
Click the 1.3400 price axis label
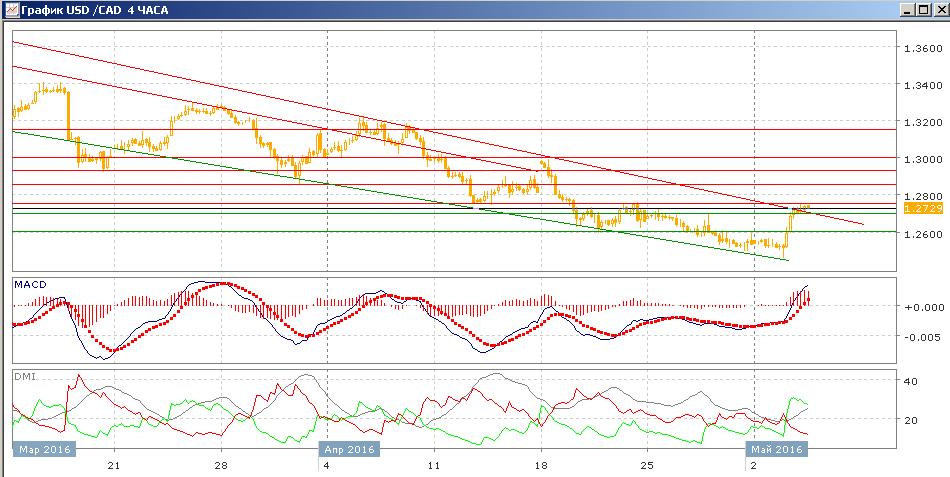pyautogui.click(x=923, y=85)
